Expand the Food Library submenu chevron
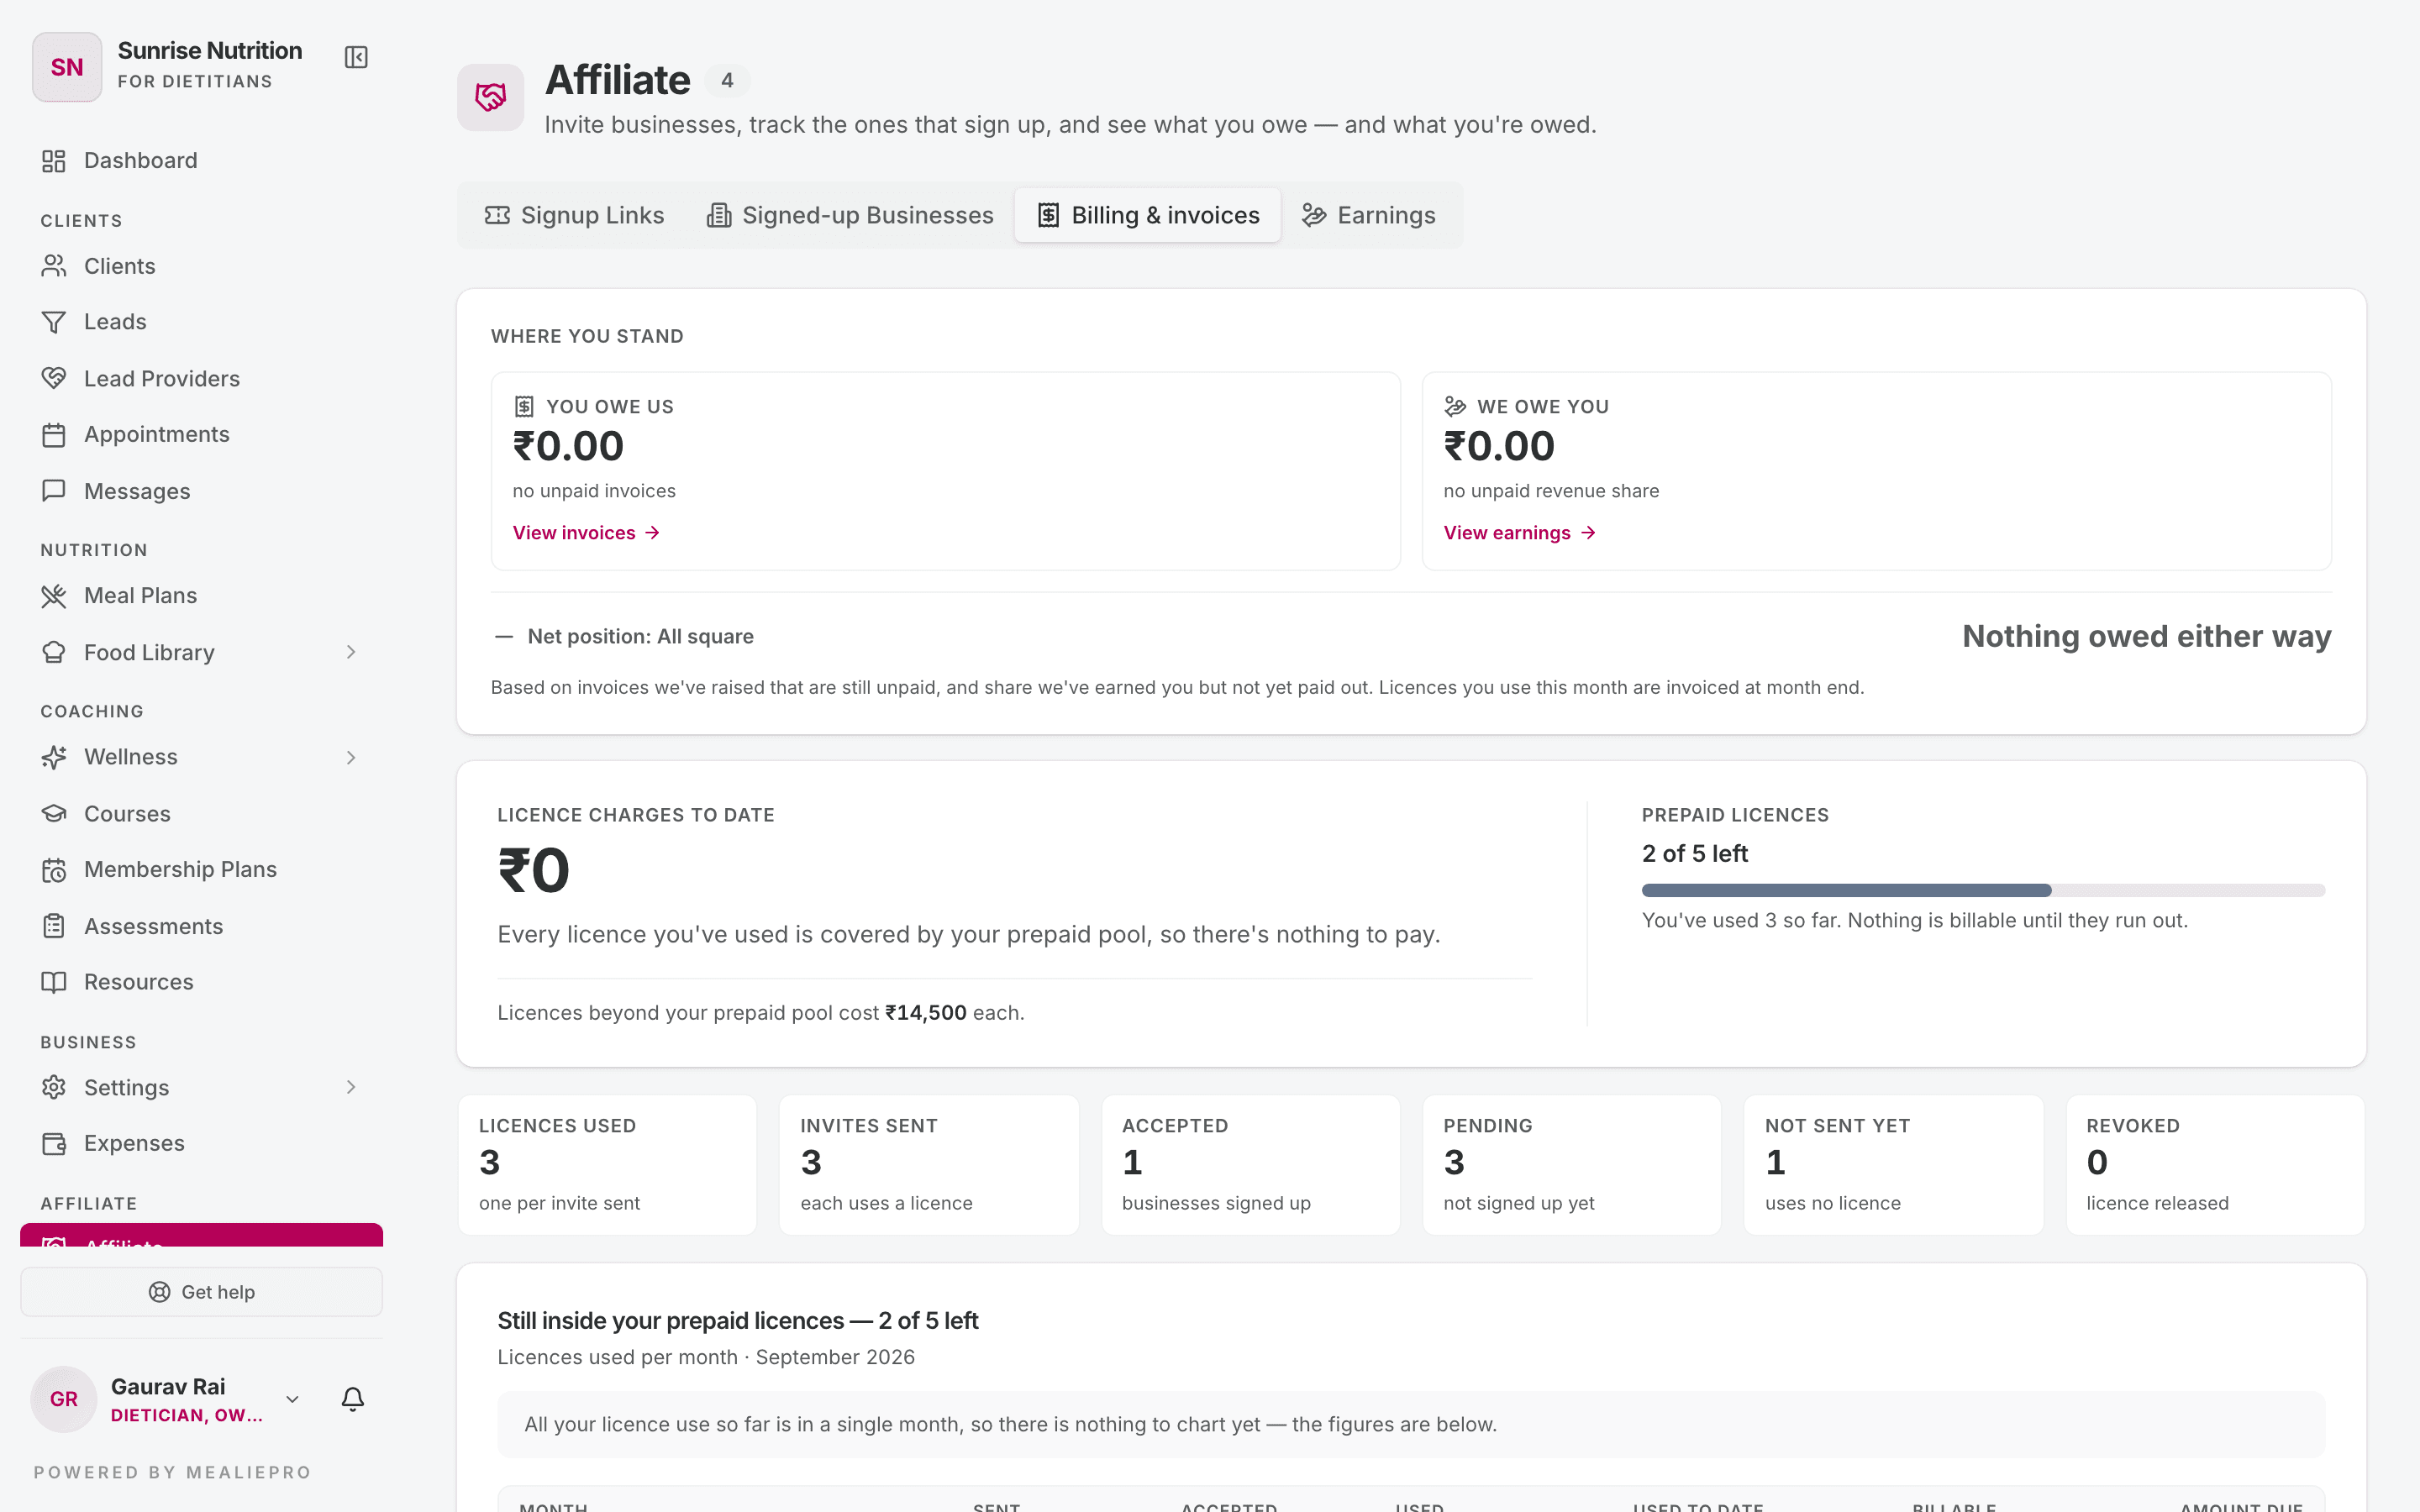This screenshot has height=1512, width=2420. coord(351,652)
